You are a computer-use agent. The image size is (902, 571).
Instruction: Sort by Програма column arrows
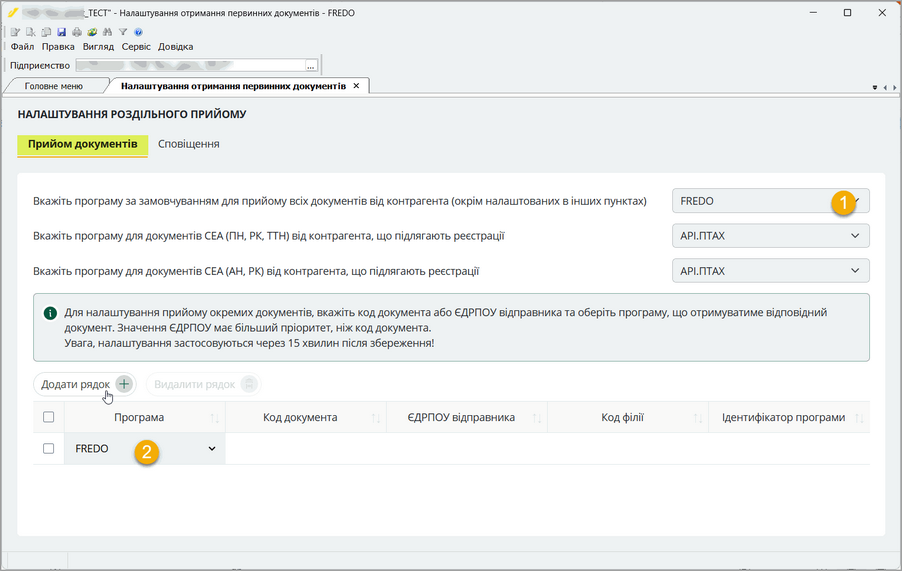[215, 418]
